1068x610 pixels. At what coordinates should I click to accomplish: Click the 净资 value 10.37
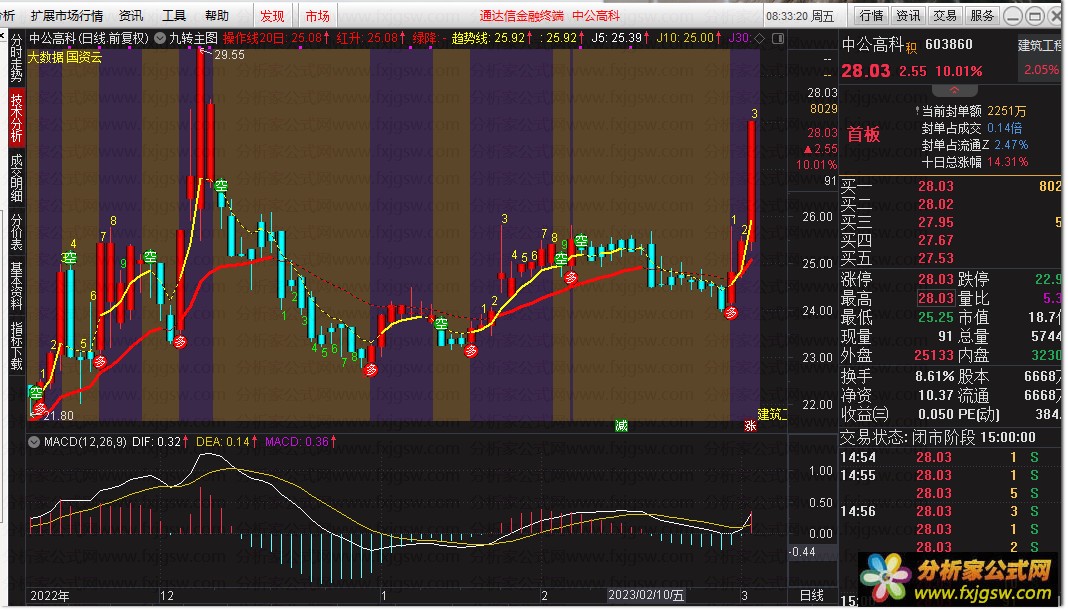coord(935,395)
